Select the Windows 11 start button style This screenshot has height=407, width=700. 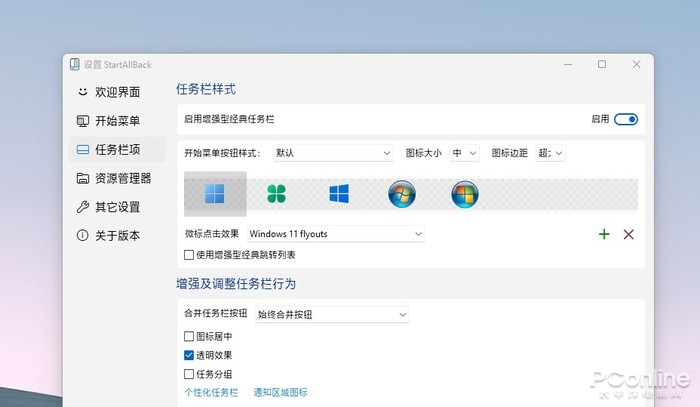215,194
